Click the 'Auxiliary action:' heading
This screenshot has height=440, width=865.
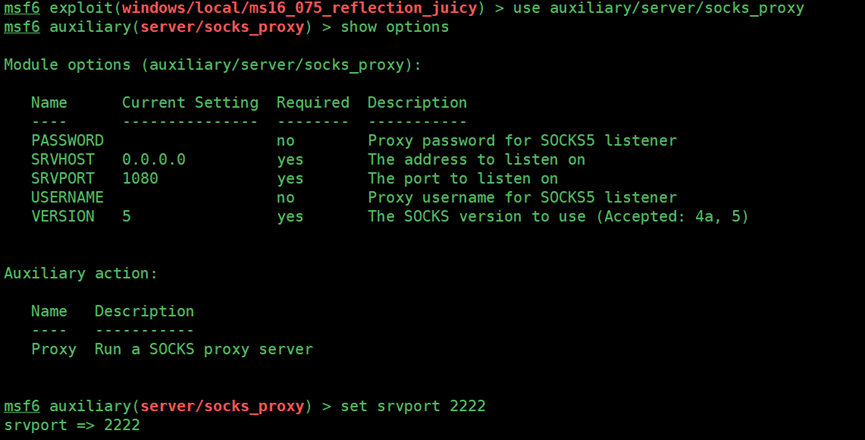tap(81, 273)
